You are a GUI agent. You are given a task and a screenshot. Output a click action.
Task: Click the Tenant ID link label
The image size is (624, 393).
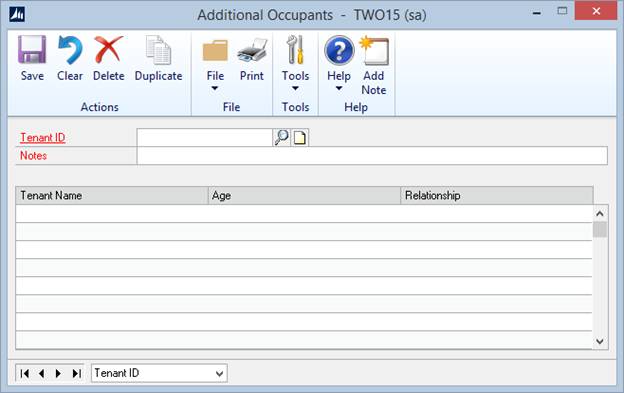pyautogui.click(x=43, y=138)
